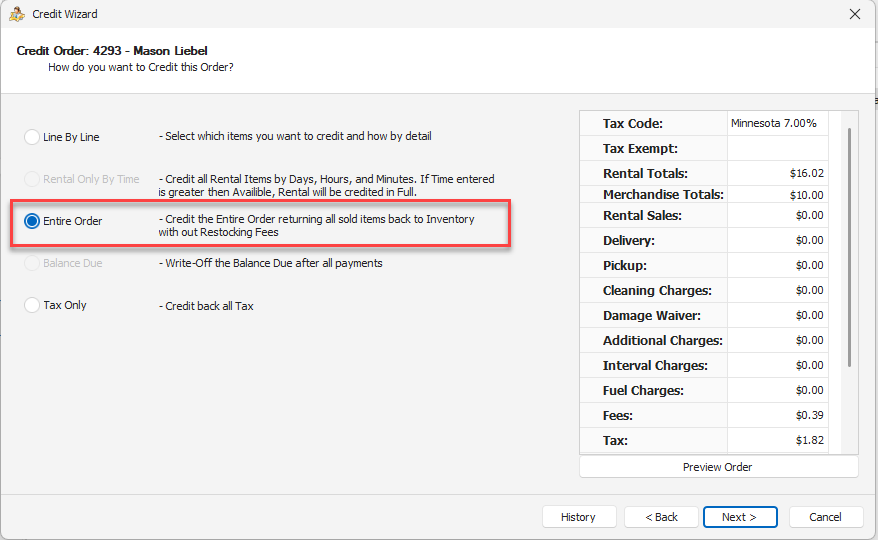The width and height of the screenshot is (878, 540).
Task: Select the Line By Line option
Action: [32, 137]
